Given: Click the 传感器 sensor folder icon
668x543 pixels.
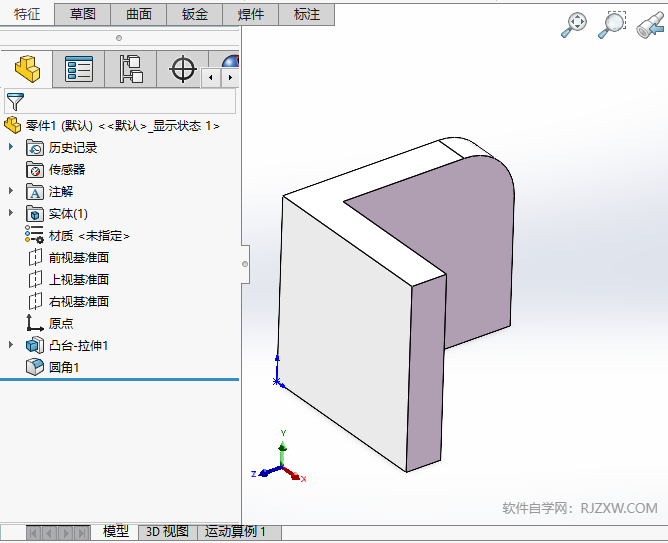Looking at the screenshot, I should (35, 170).
